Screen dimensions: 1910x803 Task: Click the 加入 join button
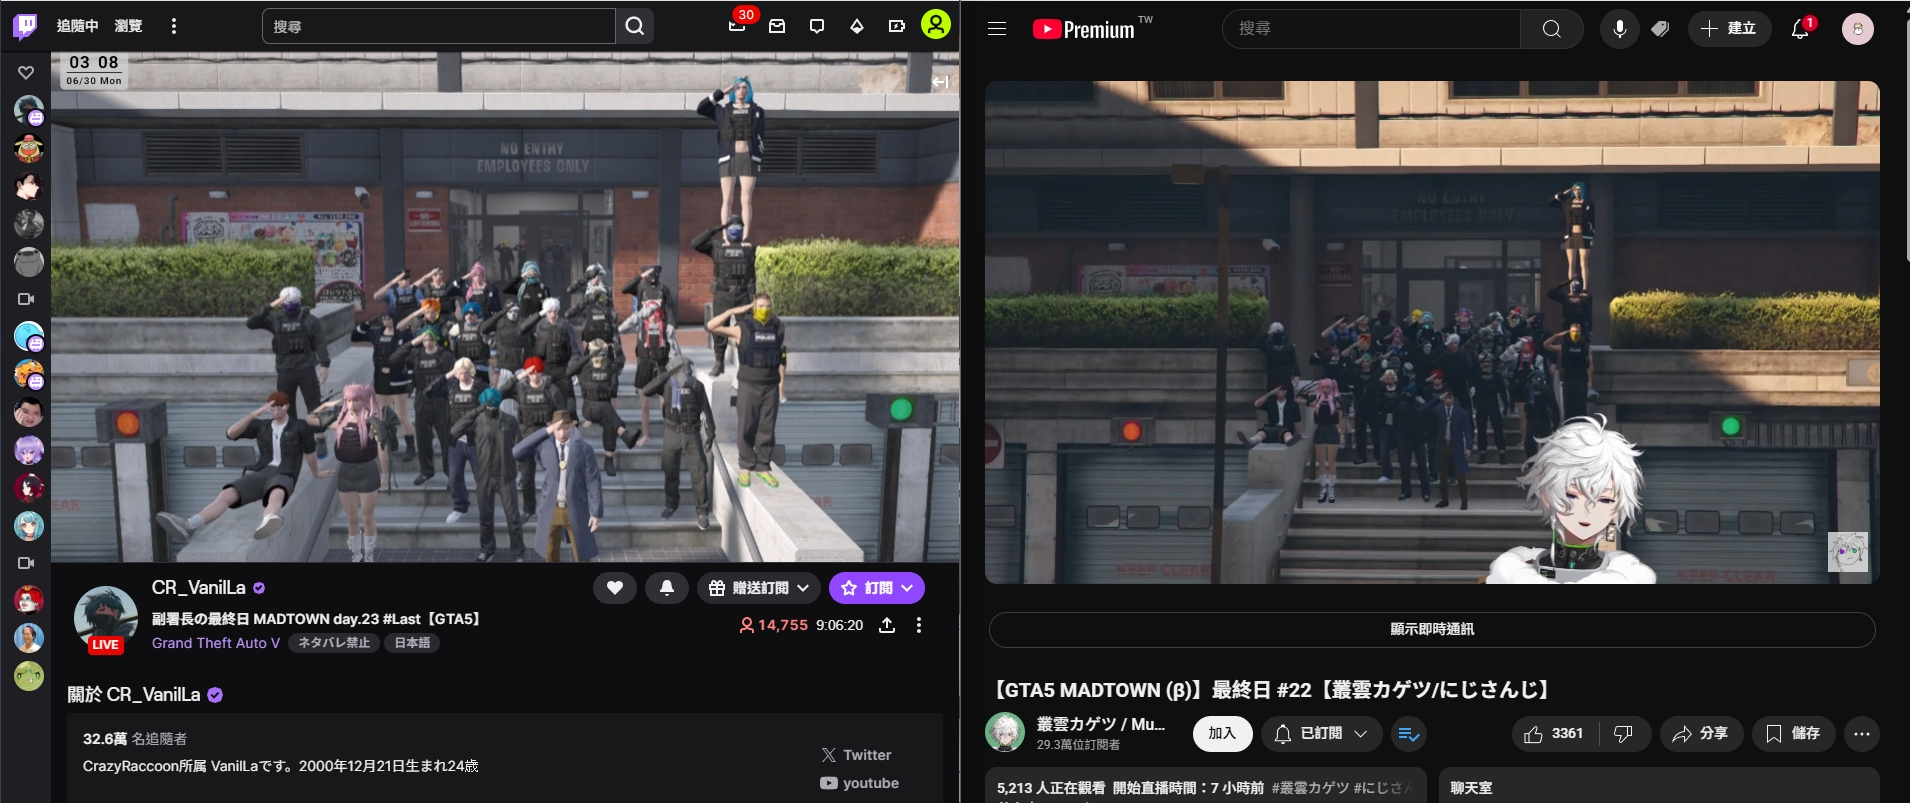[1222, 733]
